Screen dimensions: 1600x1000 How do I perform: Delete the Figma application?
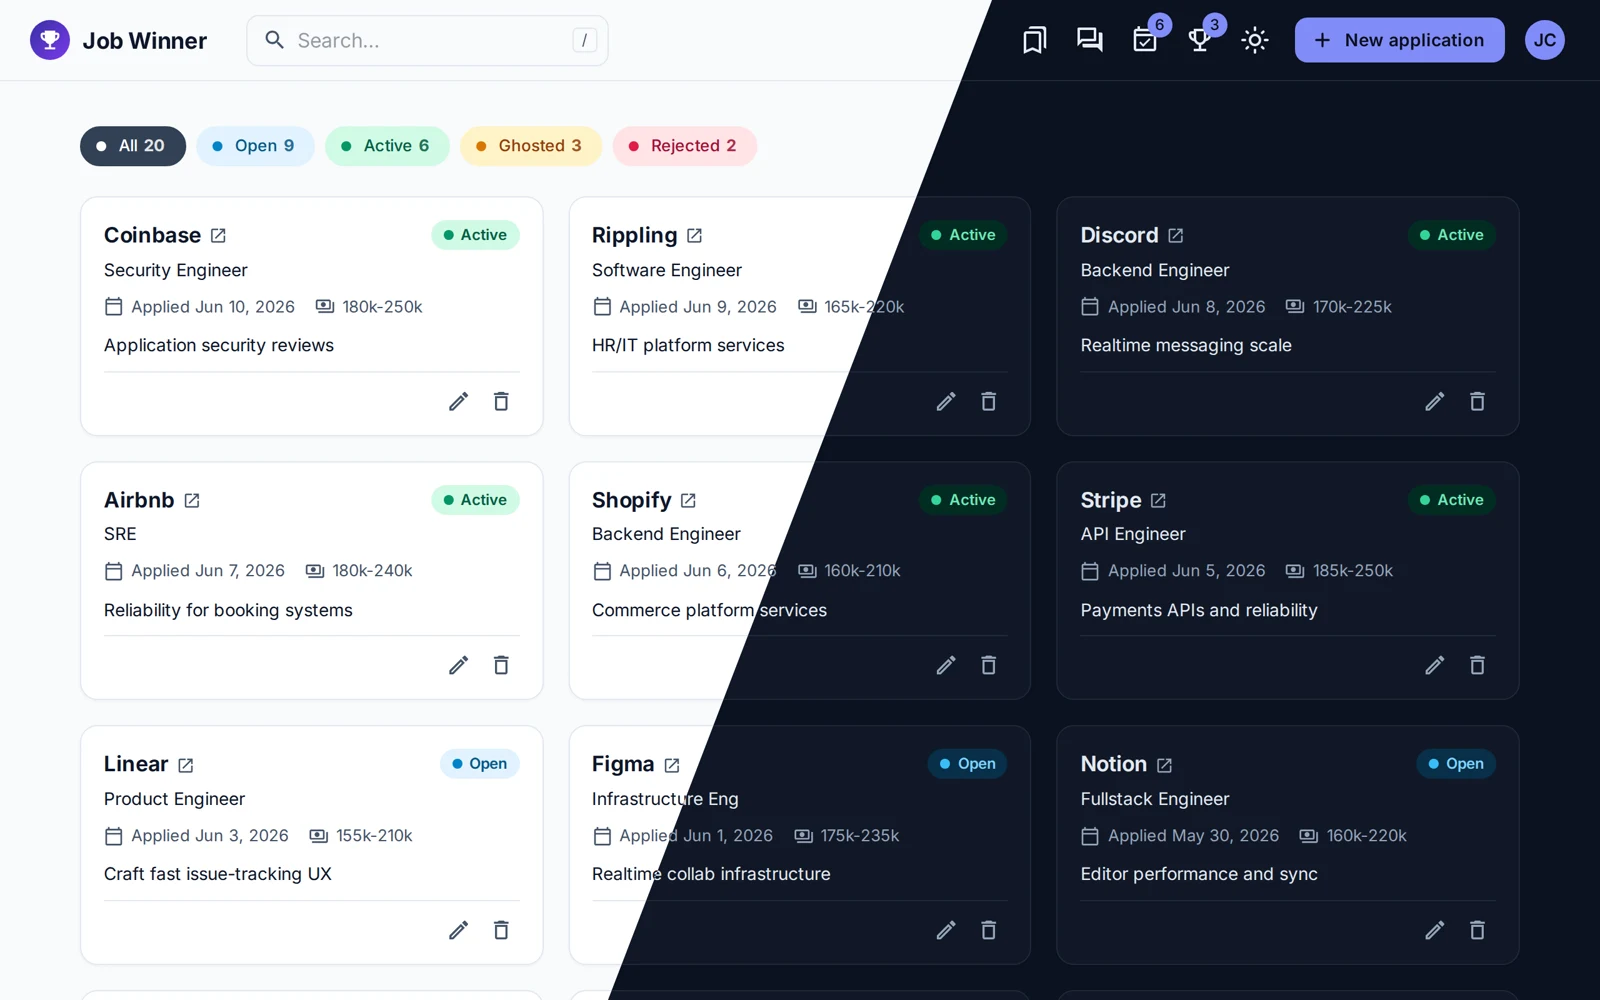(x=989, y=931)
